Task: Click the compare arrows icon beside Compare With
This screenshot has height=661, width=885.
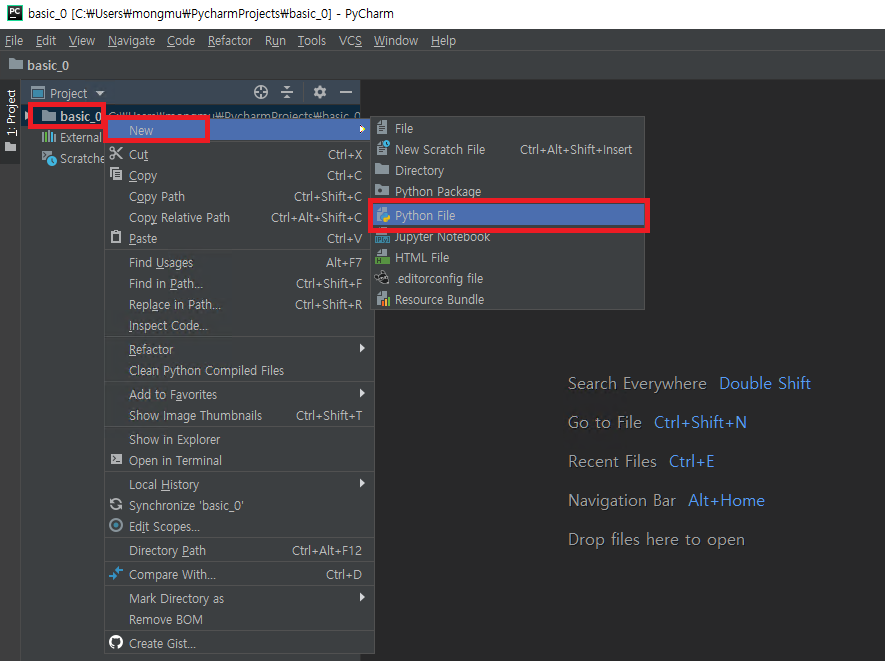Action: [x=116, y=573]
